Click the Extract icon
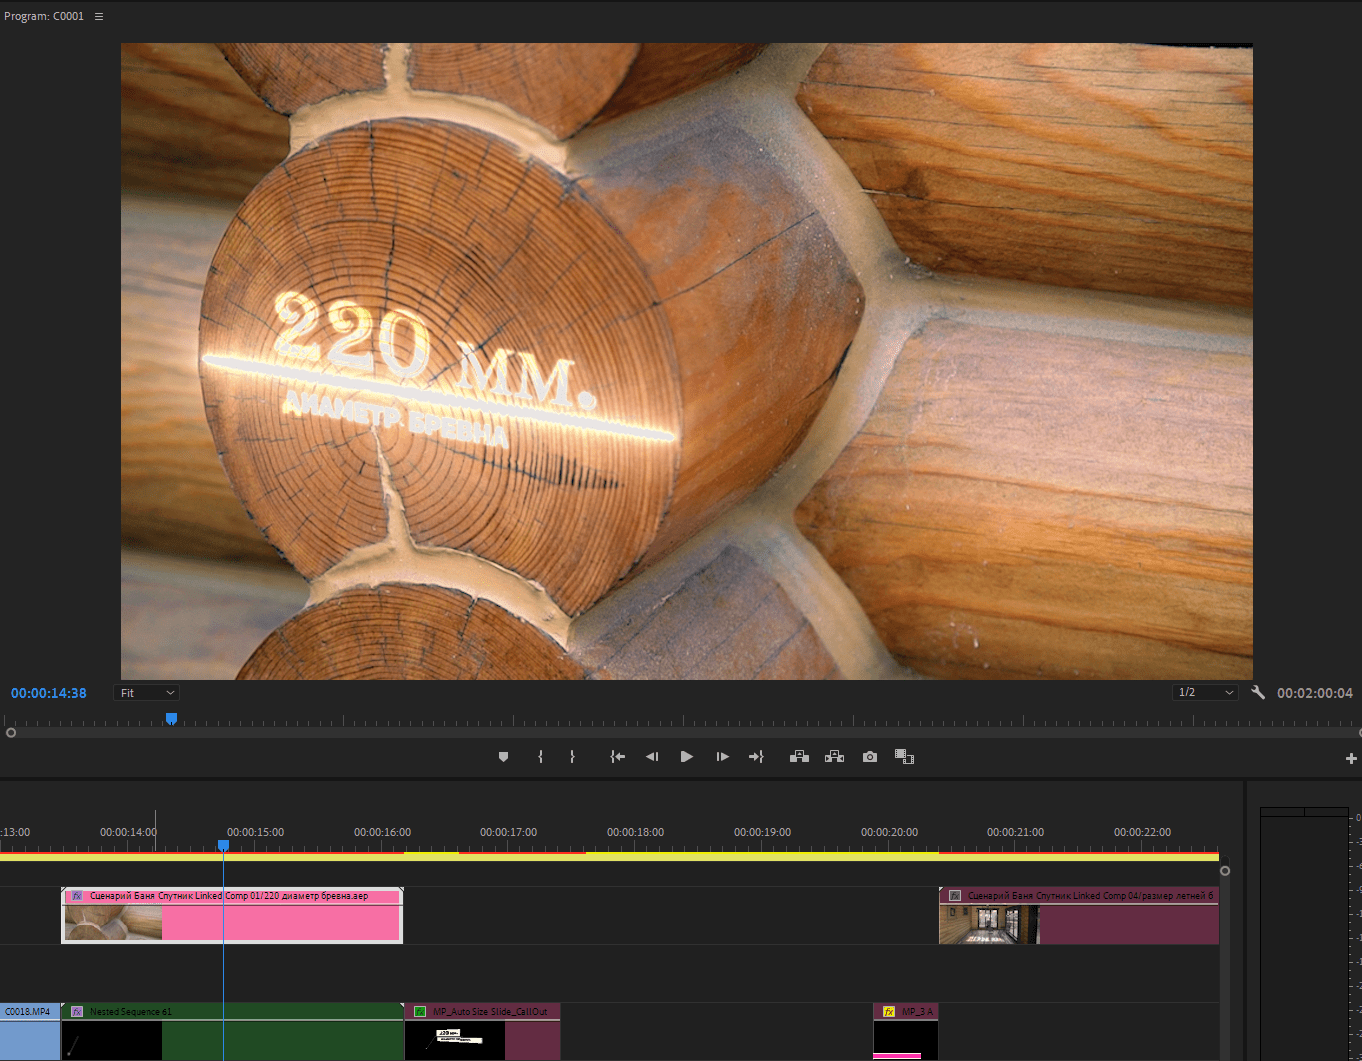Viewport: 1362px width, 1061px height. click(834, 756)
